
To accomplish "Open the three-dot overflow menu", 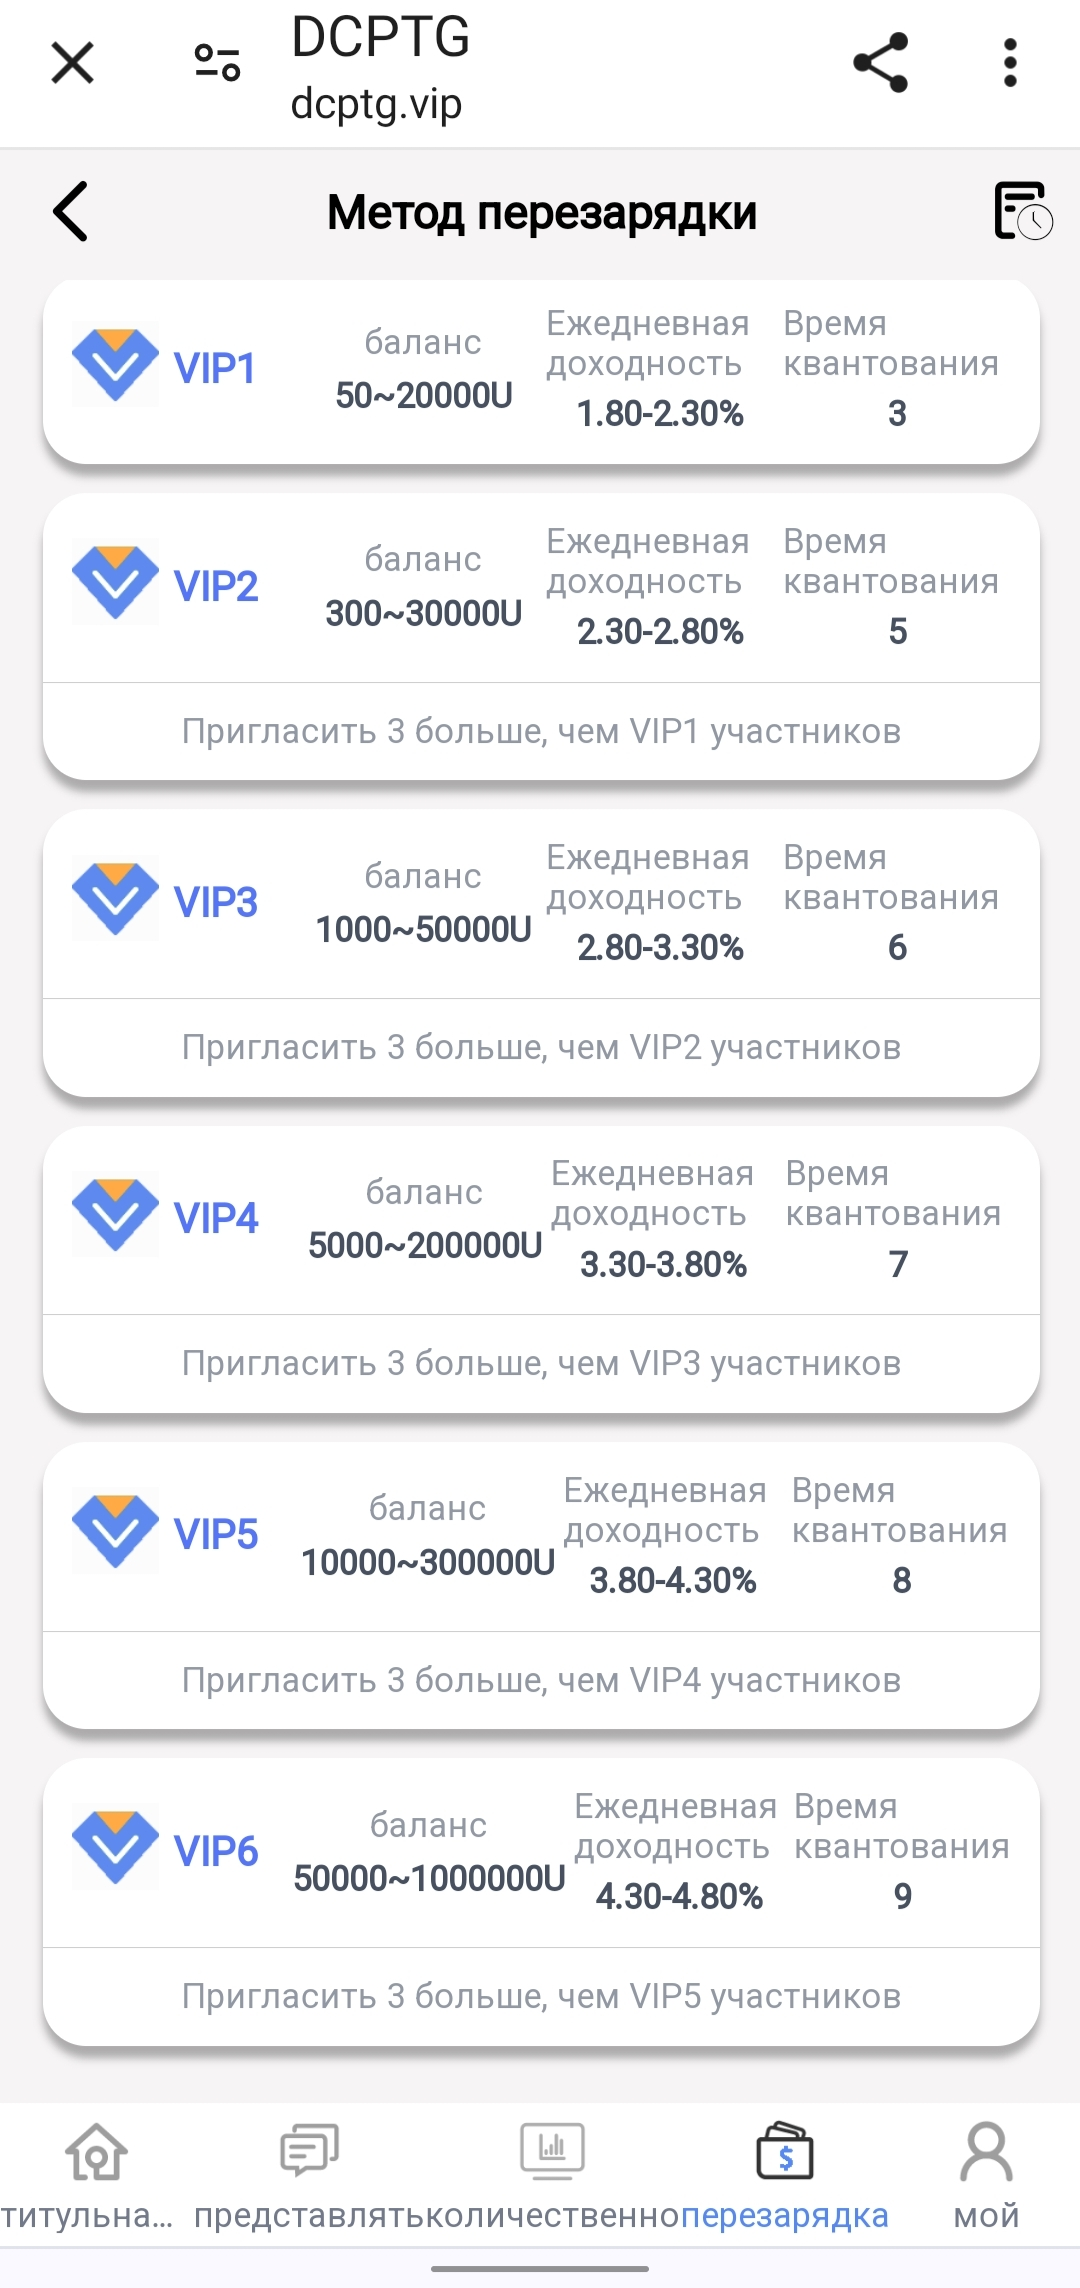I will pyautogui.click(x=1010, y=63).
